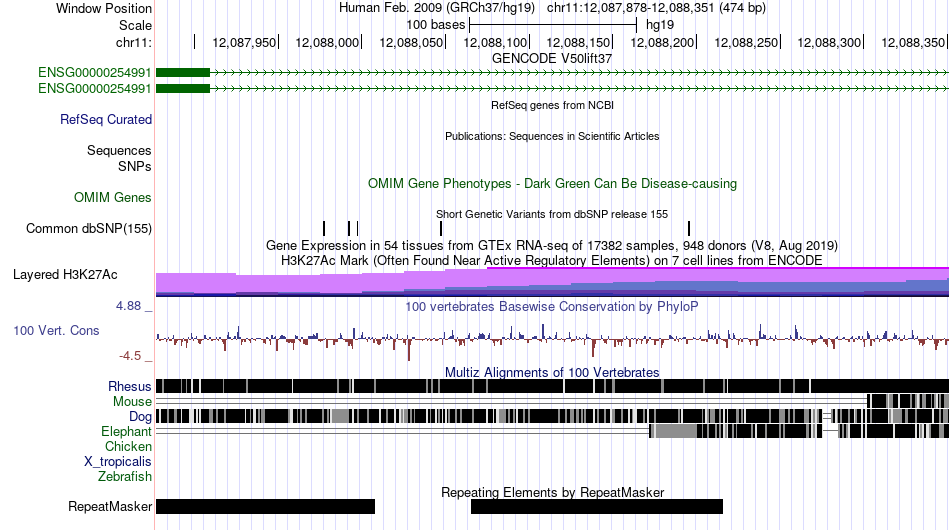Click the Mouse alignment block at right end
This screenshot has width=950, height=530.
(908, 401)
